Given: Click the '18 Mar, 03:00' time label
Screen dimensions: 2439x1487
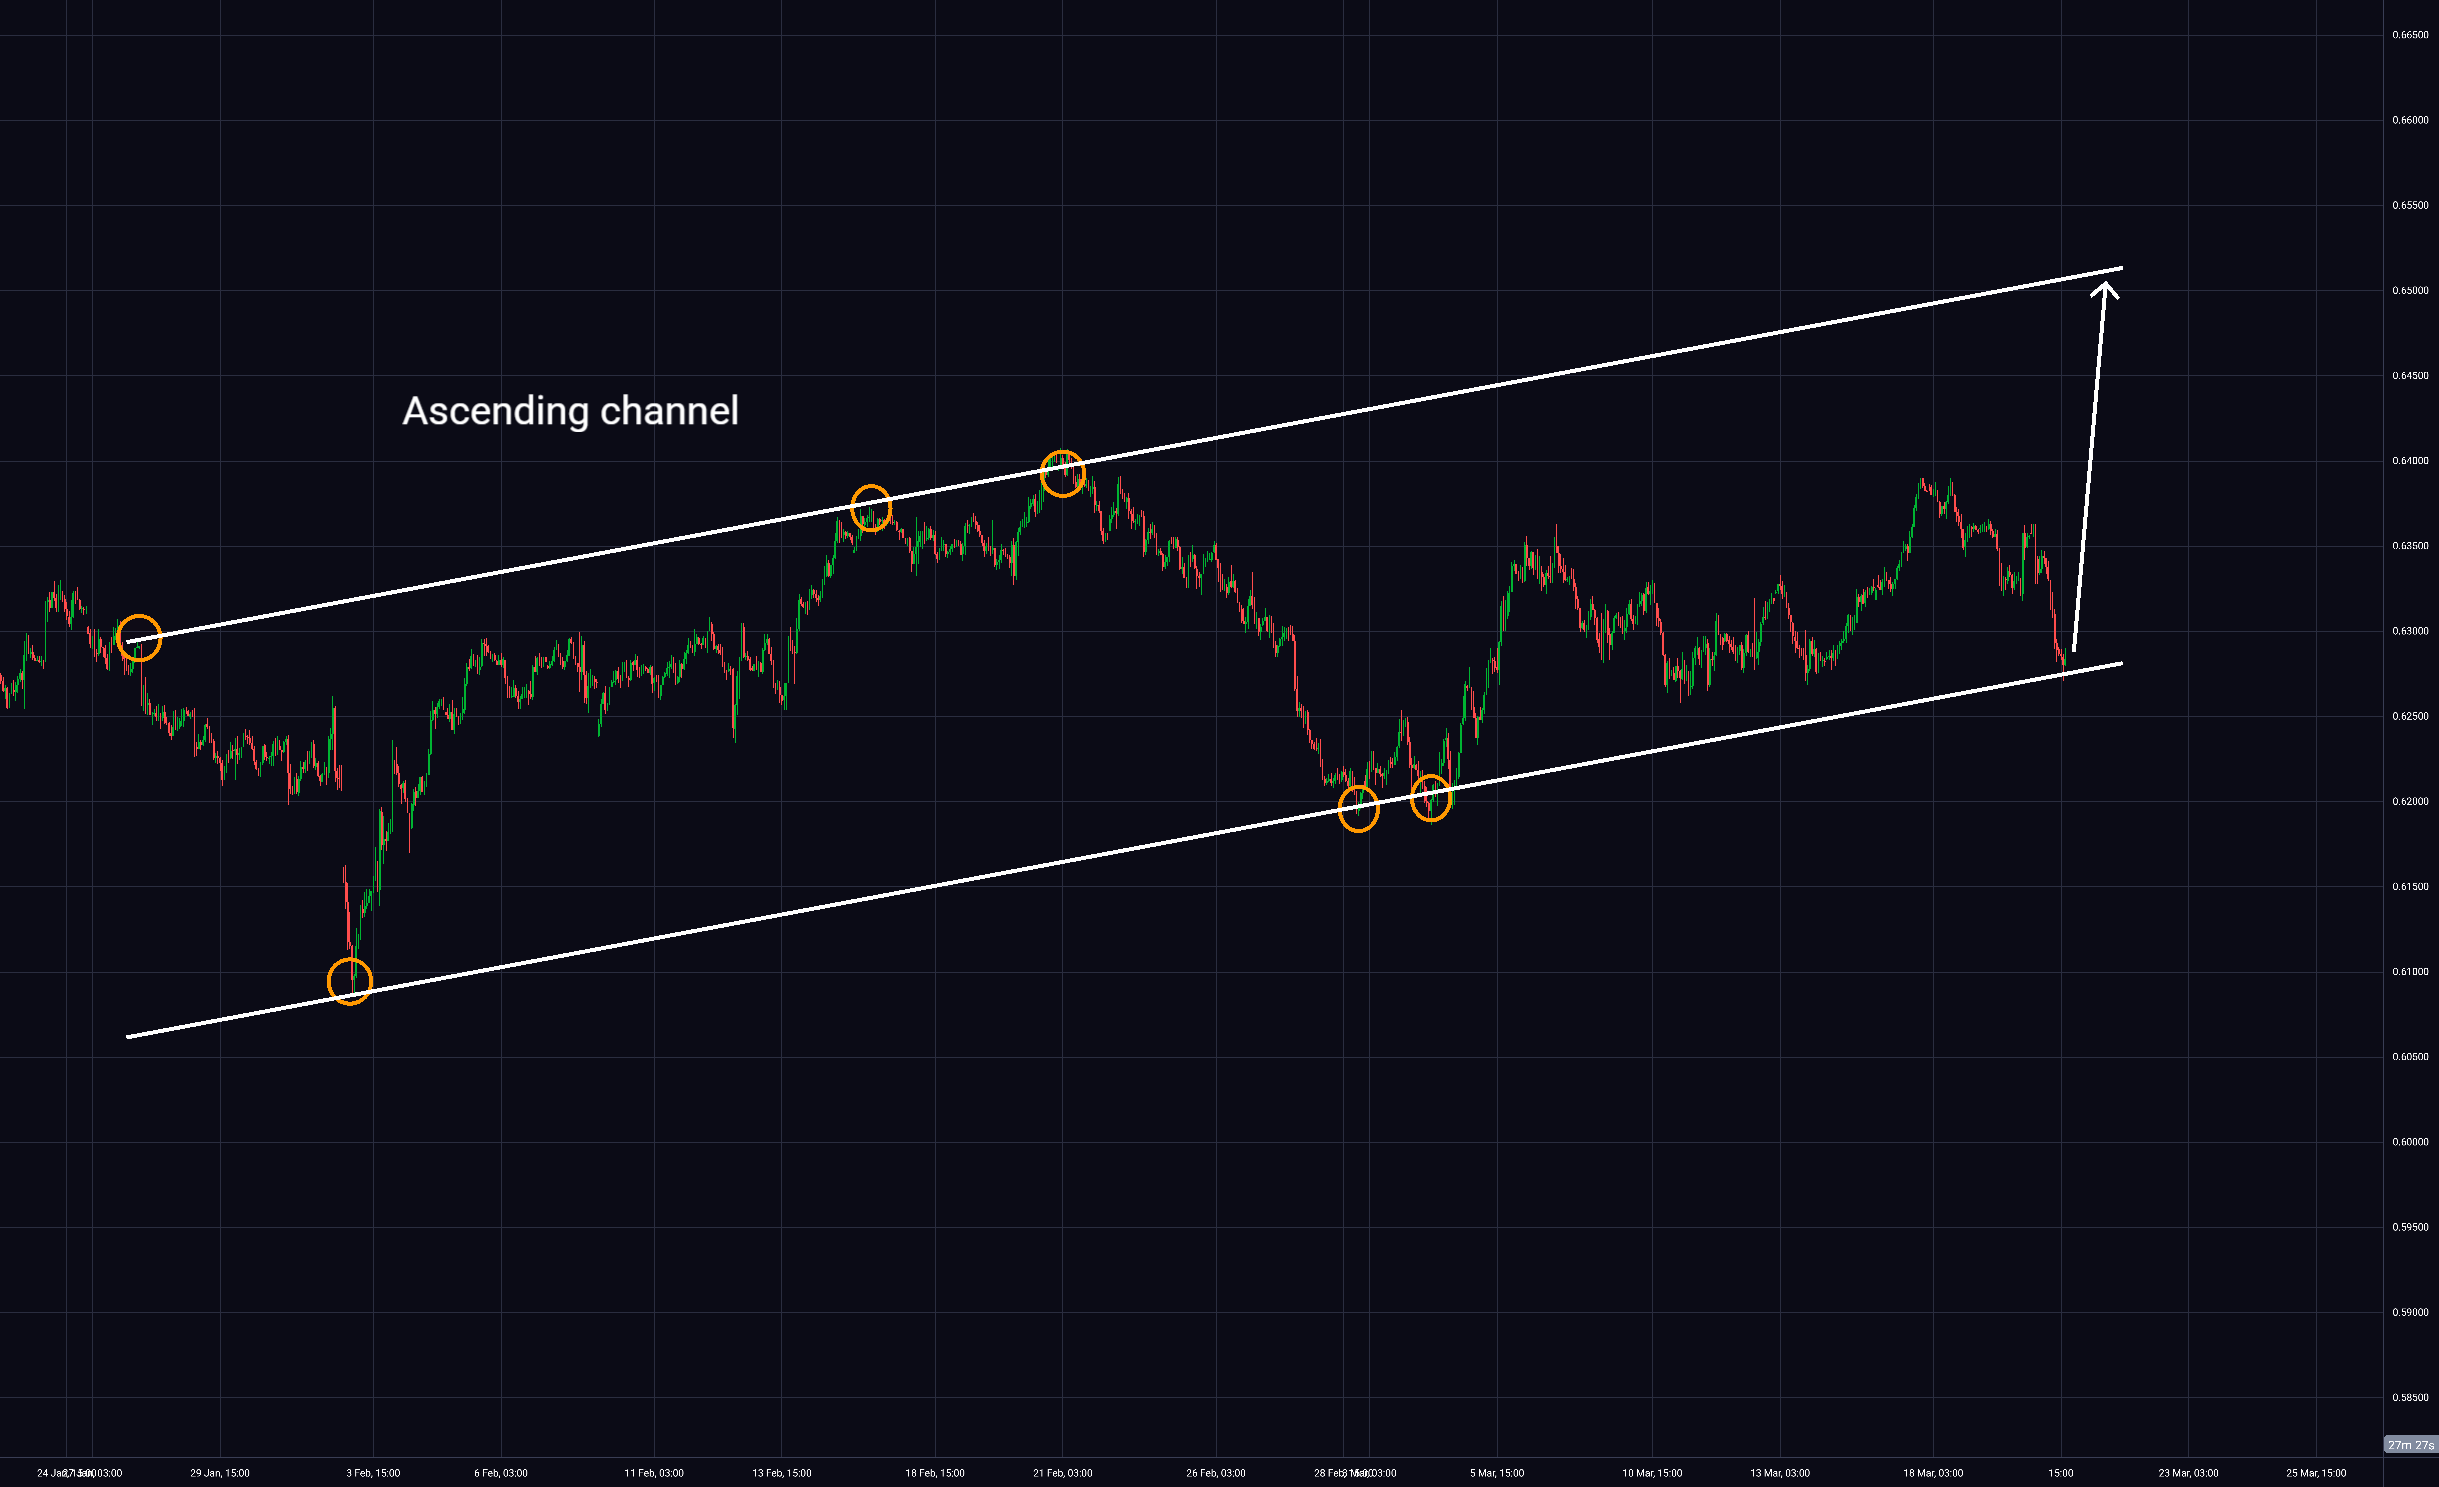Looking at the screenshot, I should click(1932, 1473).
